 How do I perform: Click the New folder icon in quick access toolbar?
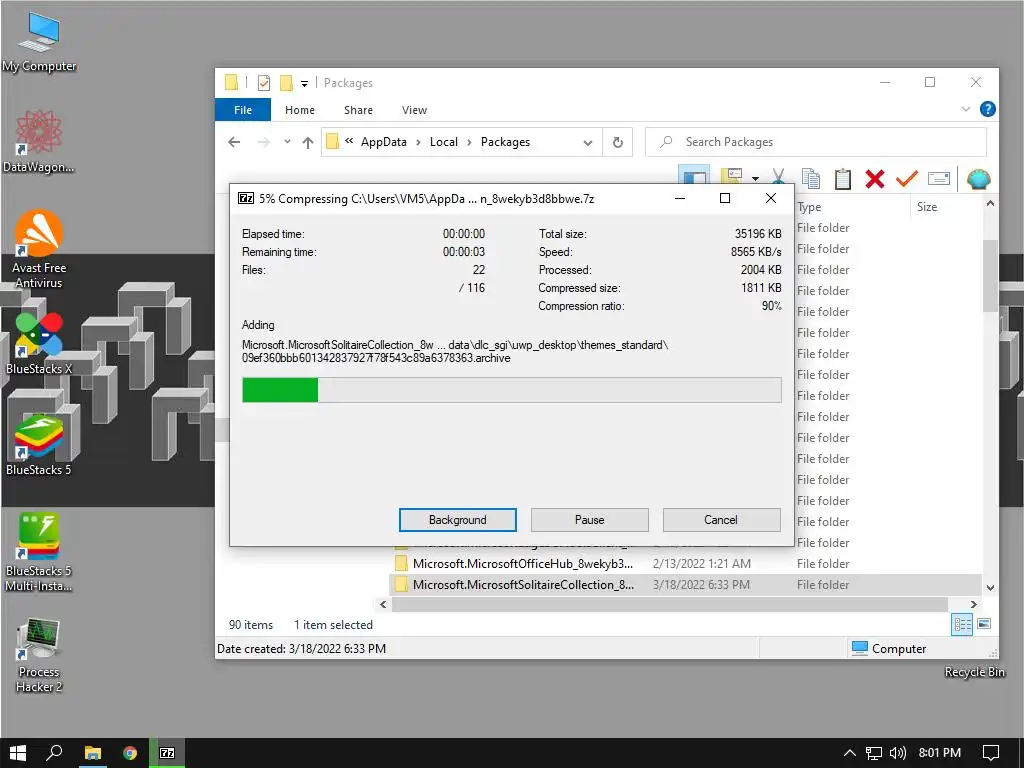pos(286,83)
